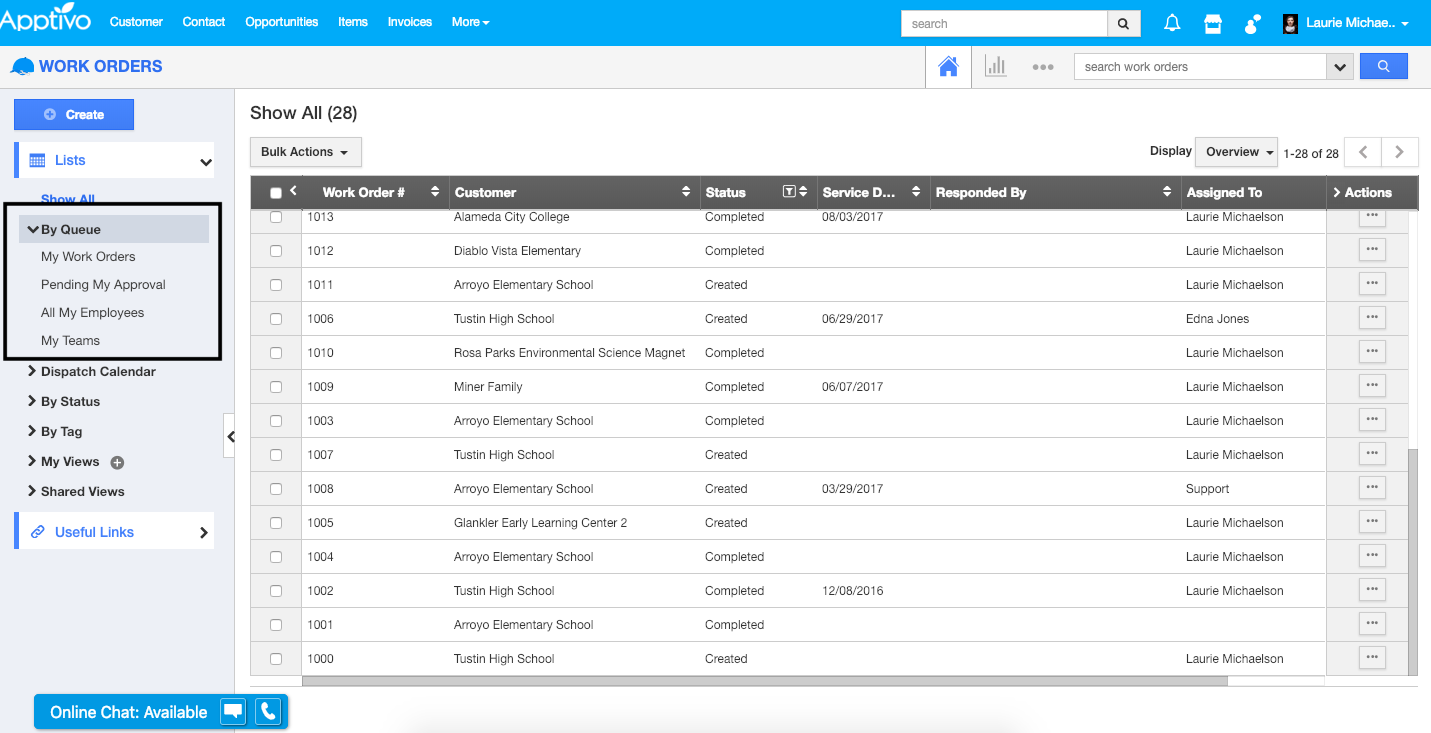Click the vertical scrollbar of the table

[1412, 560]
